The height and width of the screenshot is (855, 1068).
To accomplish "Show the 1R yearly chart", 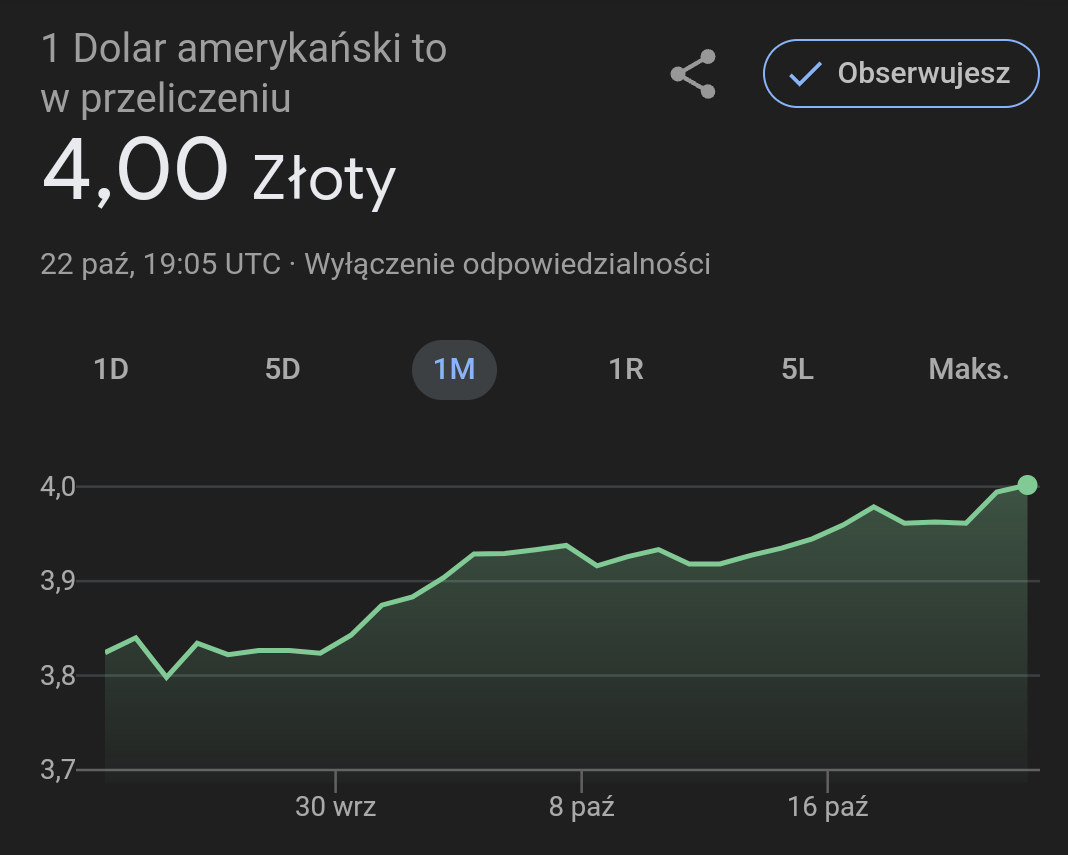I will (626, 369).
